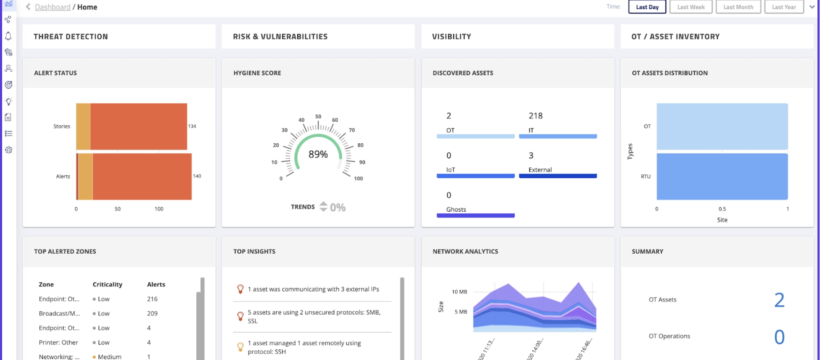Viewport: 820px width, 360px height.
Task: Click the Zone column header
Action: (47, 284)
